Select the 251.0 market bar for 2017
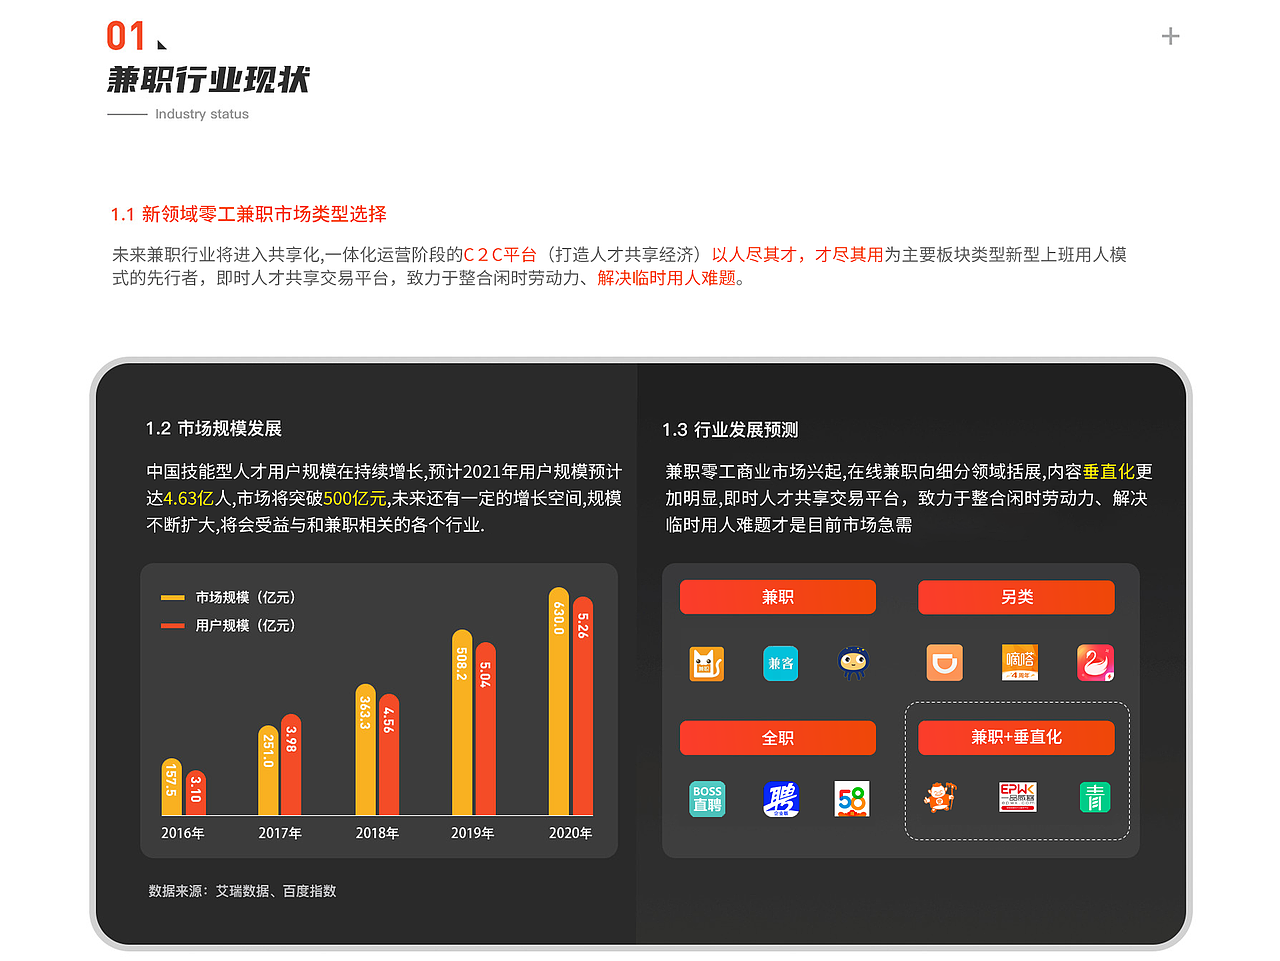 tap(268, 770)
